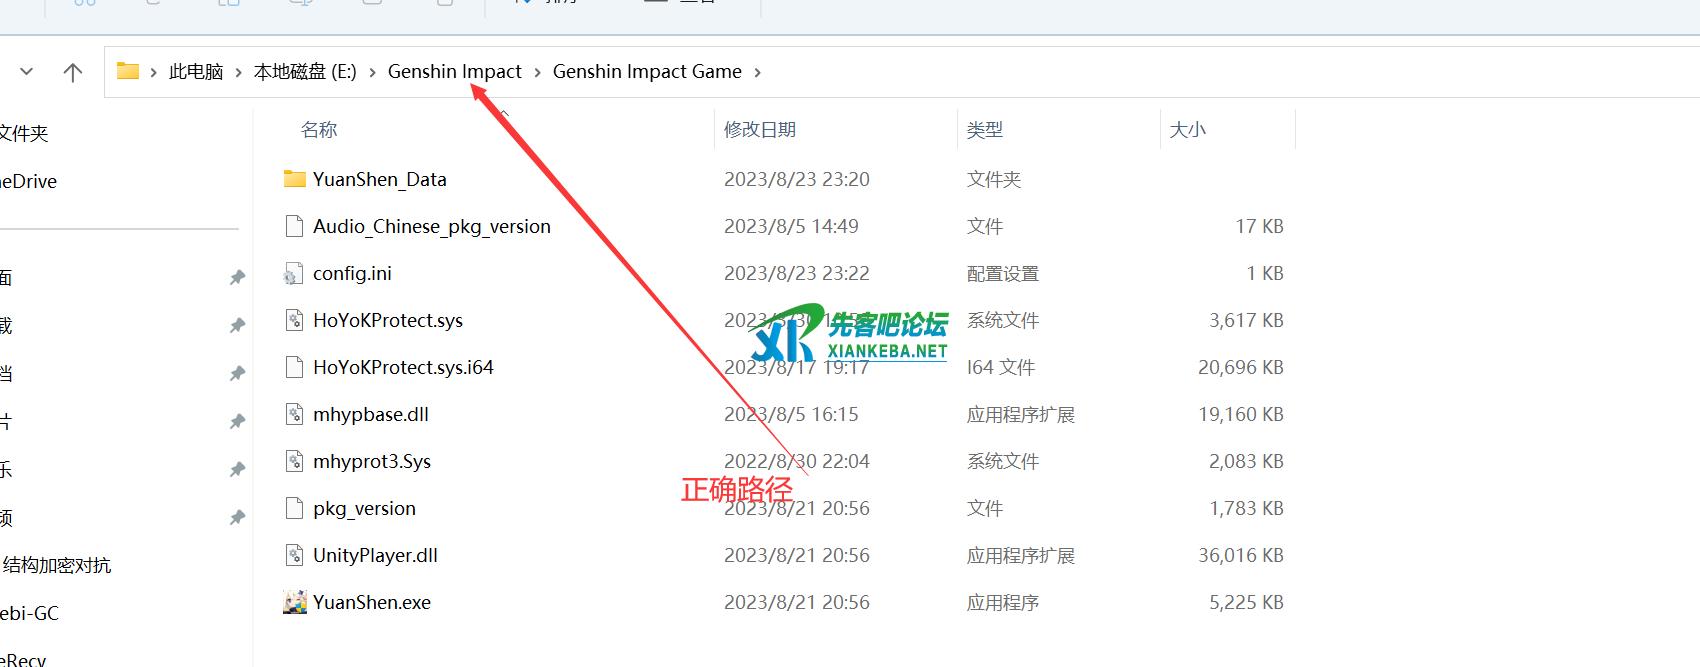Viewport: 1700px width, 667px height.
Task: Sort files by 名称 column header
Action: (319, 130)
